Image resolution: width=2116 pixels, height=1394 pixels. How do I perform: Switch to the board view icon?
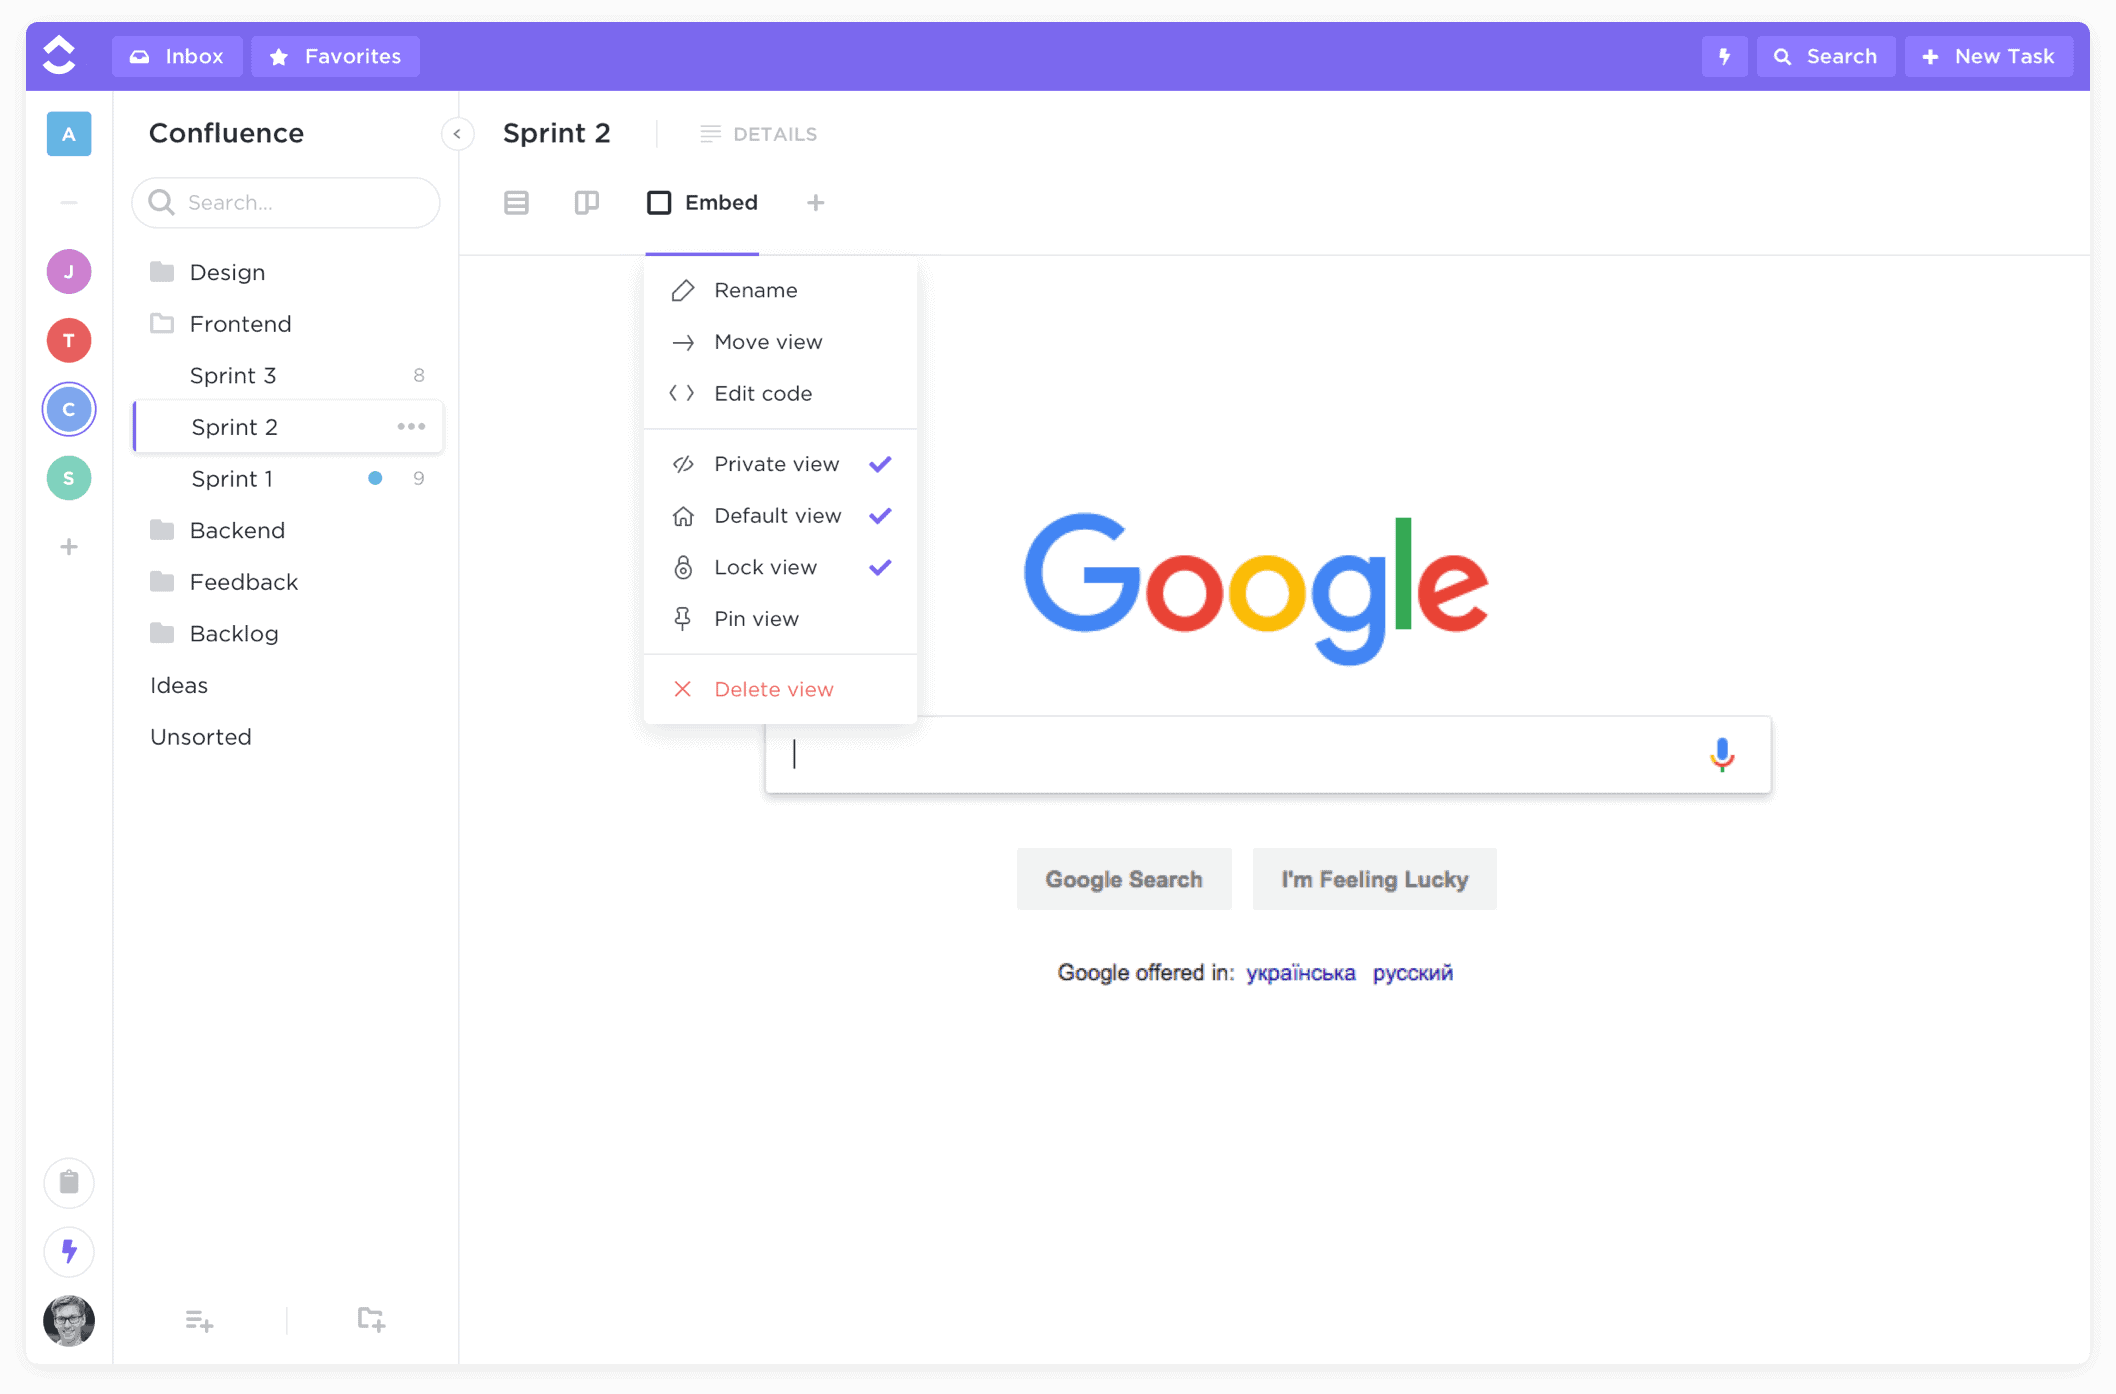click(x=587, y=203)
